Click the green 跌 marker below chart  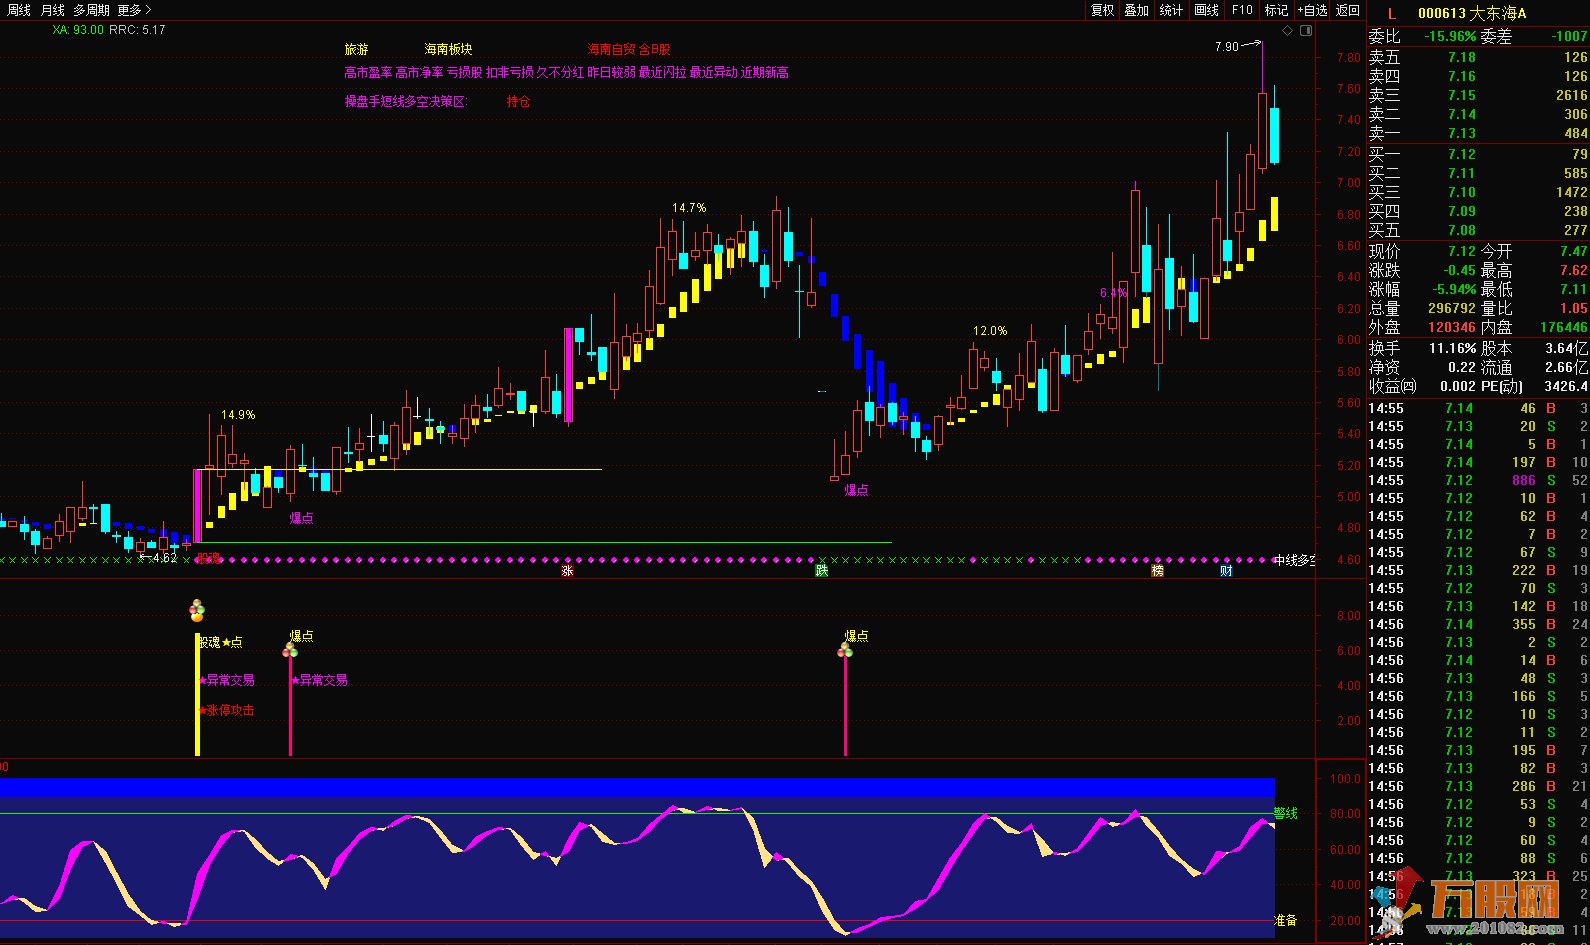[x=822, y=571]
